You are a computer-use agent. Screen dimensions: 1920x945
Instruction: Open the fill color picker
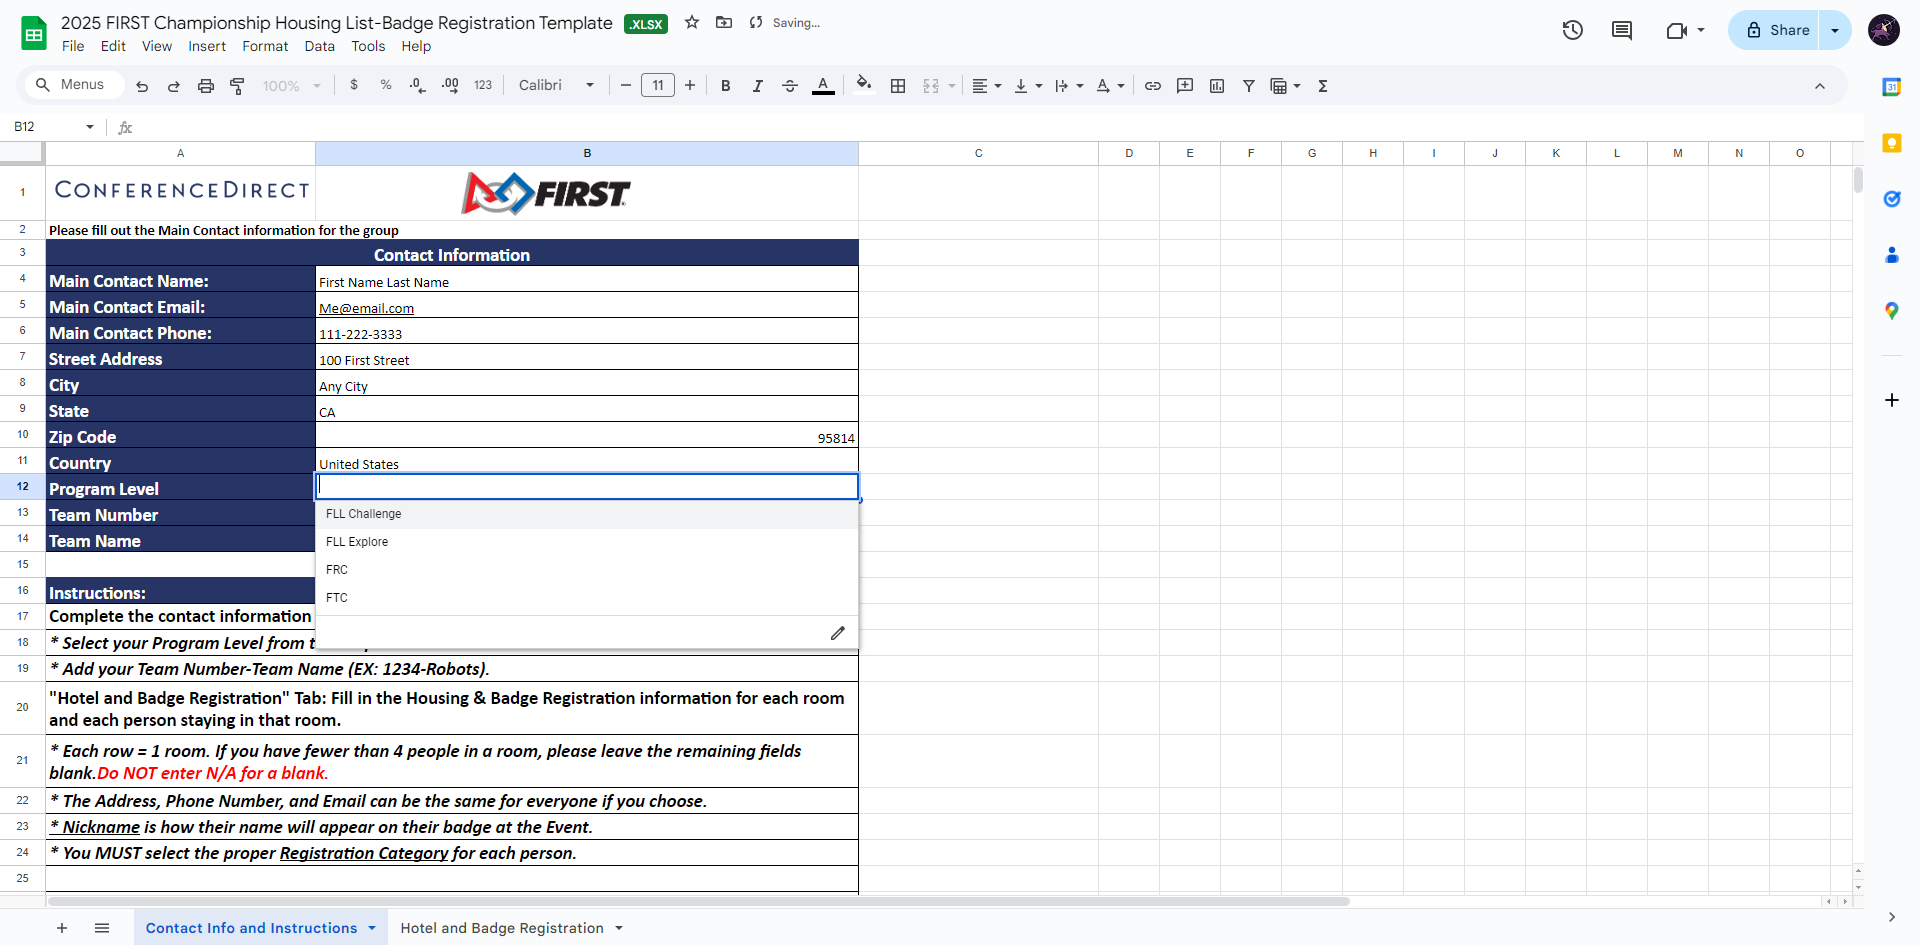click(x=864, y=85)
